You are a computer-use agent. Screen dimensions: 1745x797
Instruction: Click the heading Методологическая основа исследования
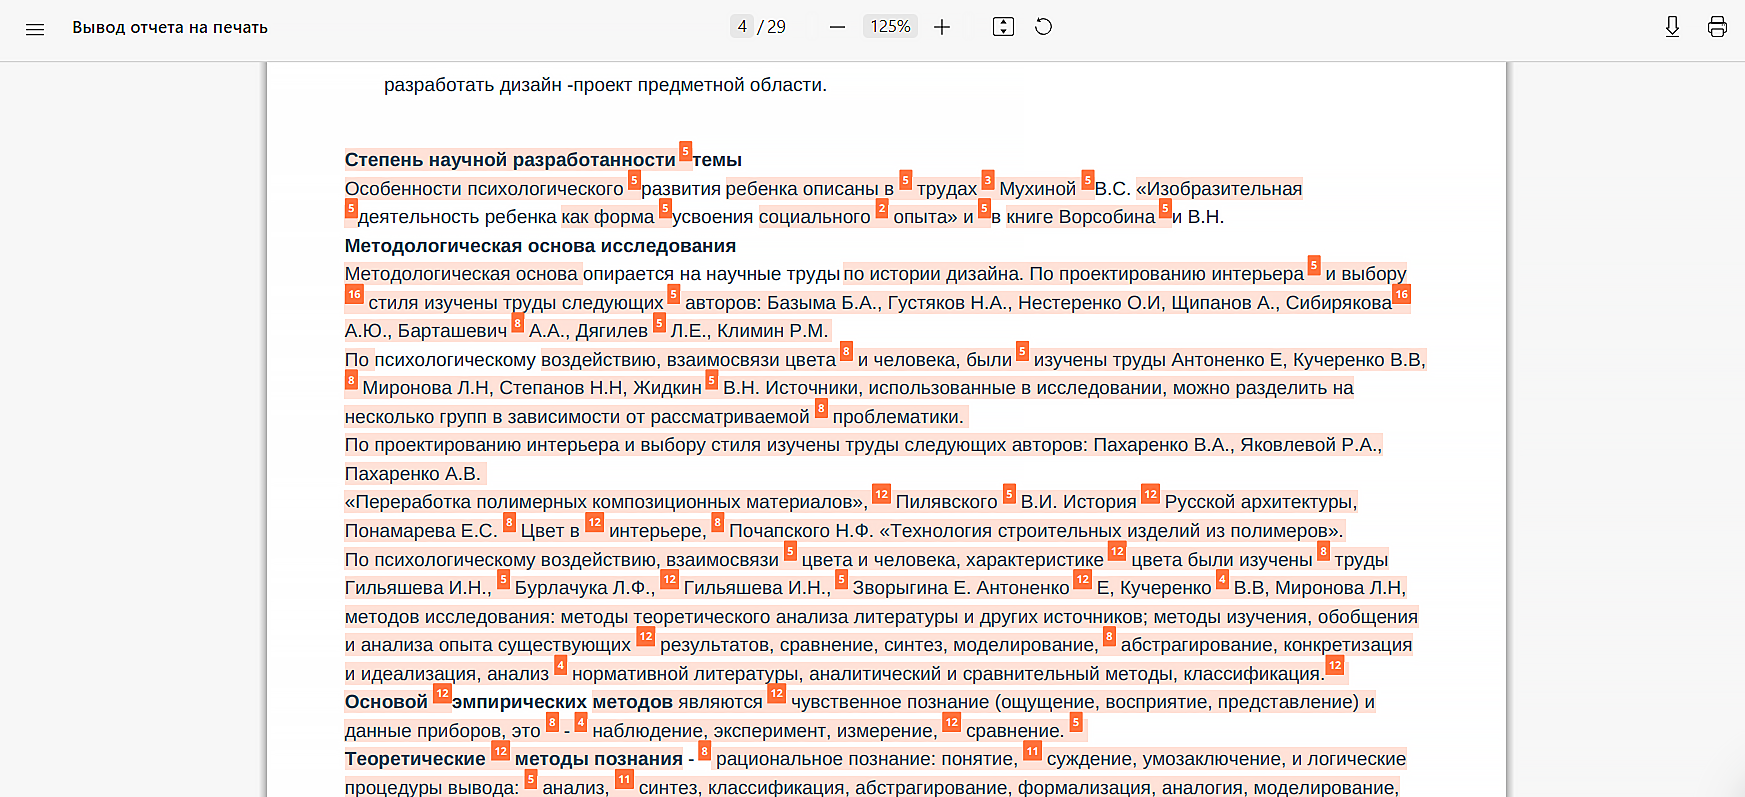[x=540, y=246]
